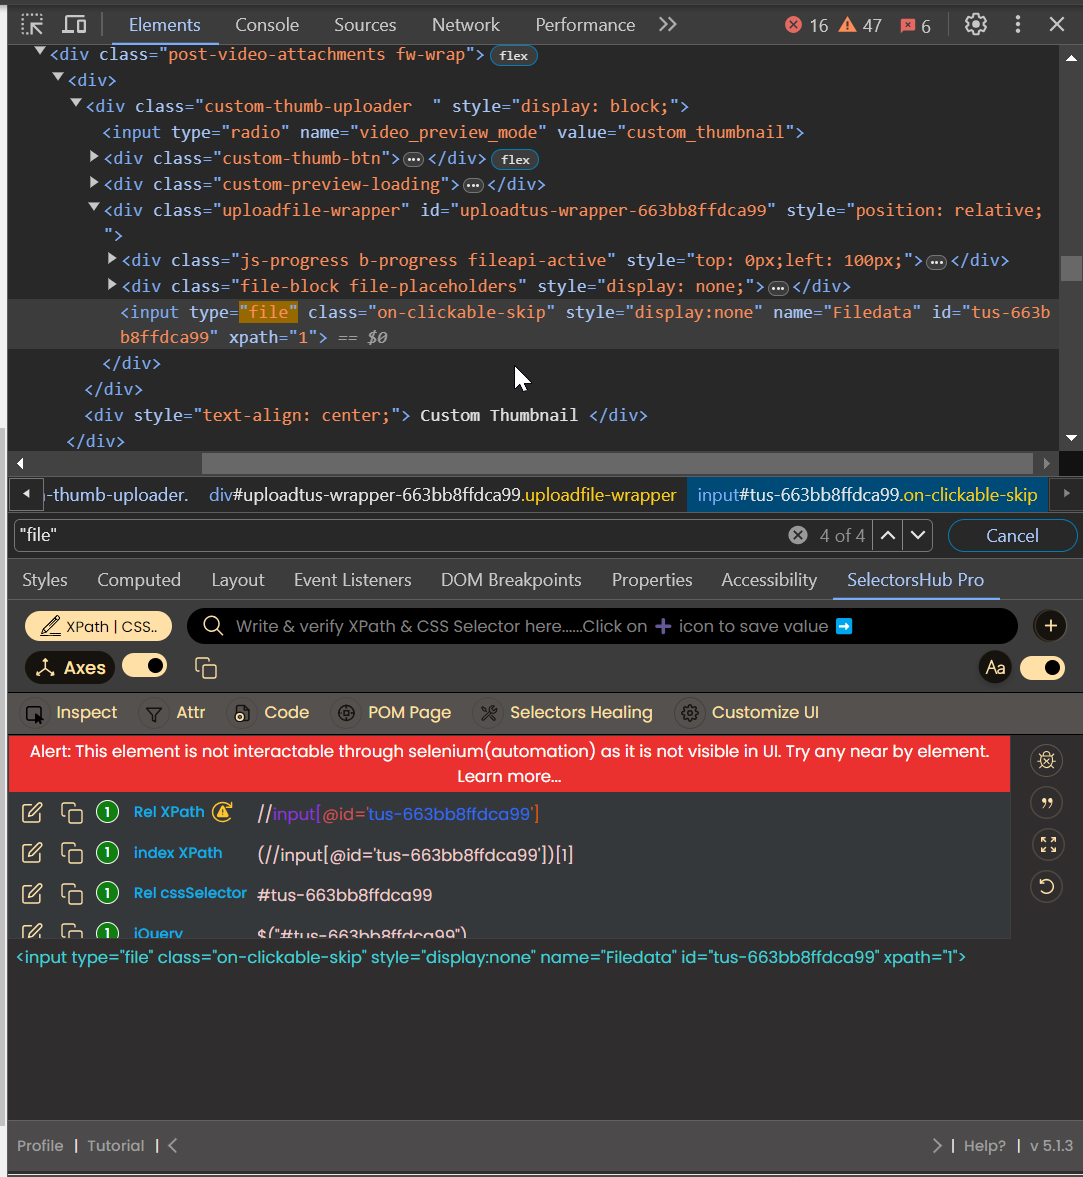Image resolution: width=1083 pixels, height=1177 pixels.
Task: Click Learn more link in alert
Action: coord(510,776)
